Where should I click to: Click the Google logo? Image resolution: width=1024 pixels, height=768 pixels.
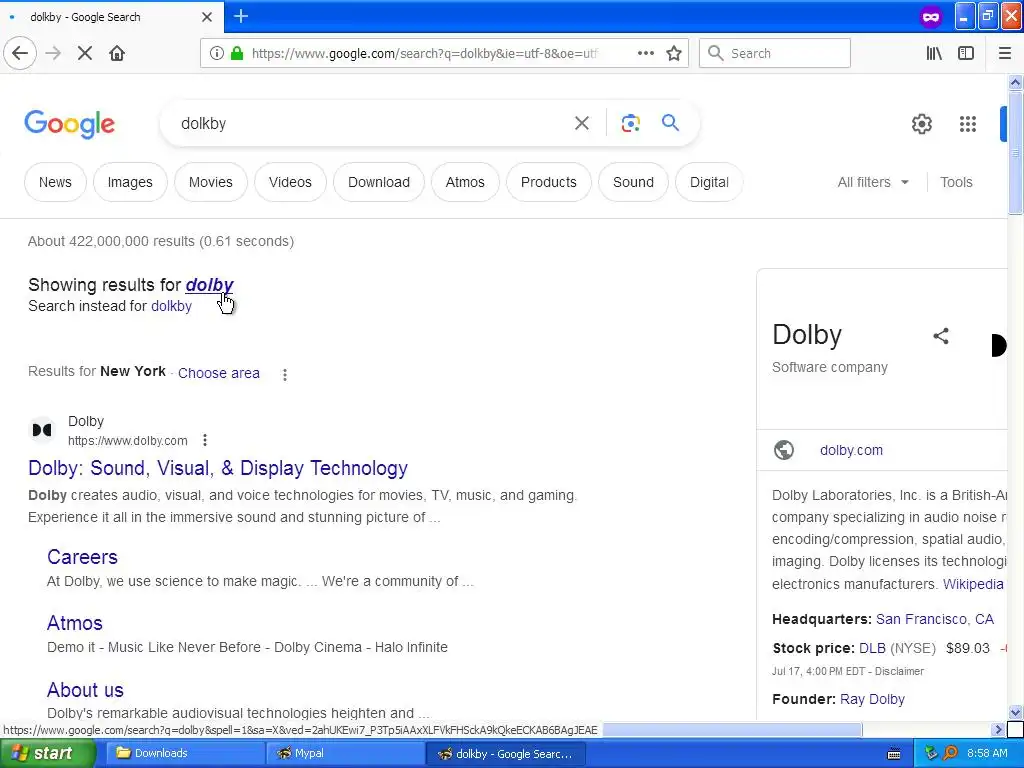pyautogui.click(x=69, y=124)
